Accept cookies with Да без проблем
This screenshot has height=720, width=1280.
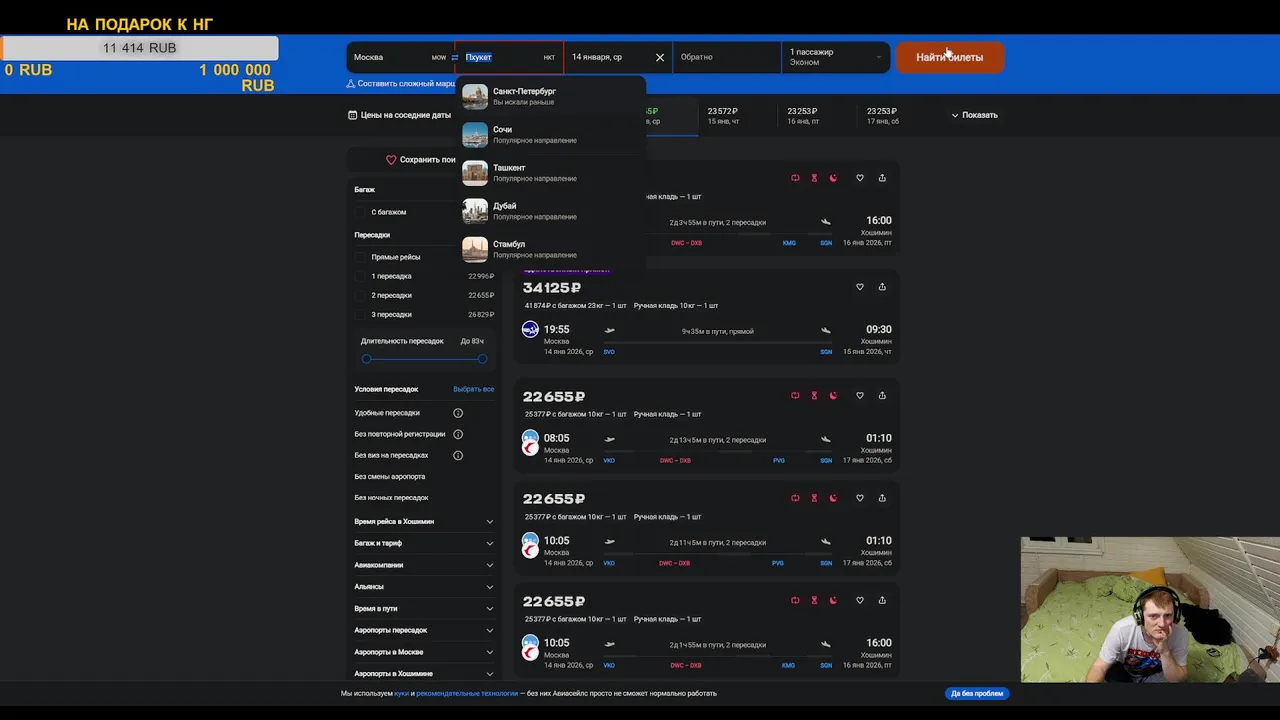coord(977,693)
